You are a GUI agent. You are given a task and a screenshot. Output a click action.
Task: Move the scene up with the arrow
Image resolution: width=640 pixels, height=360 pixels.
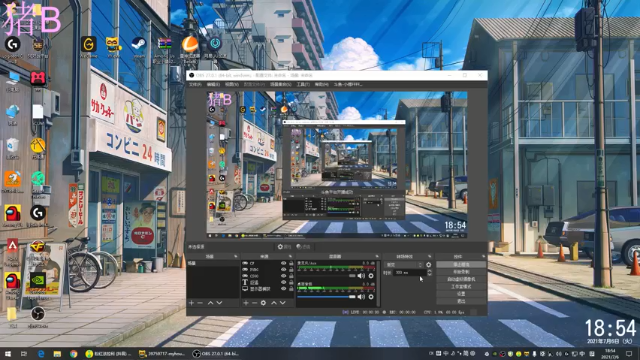[x=210, y=303]
